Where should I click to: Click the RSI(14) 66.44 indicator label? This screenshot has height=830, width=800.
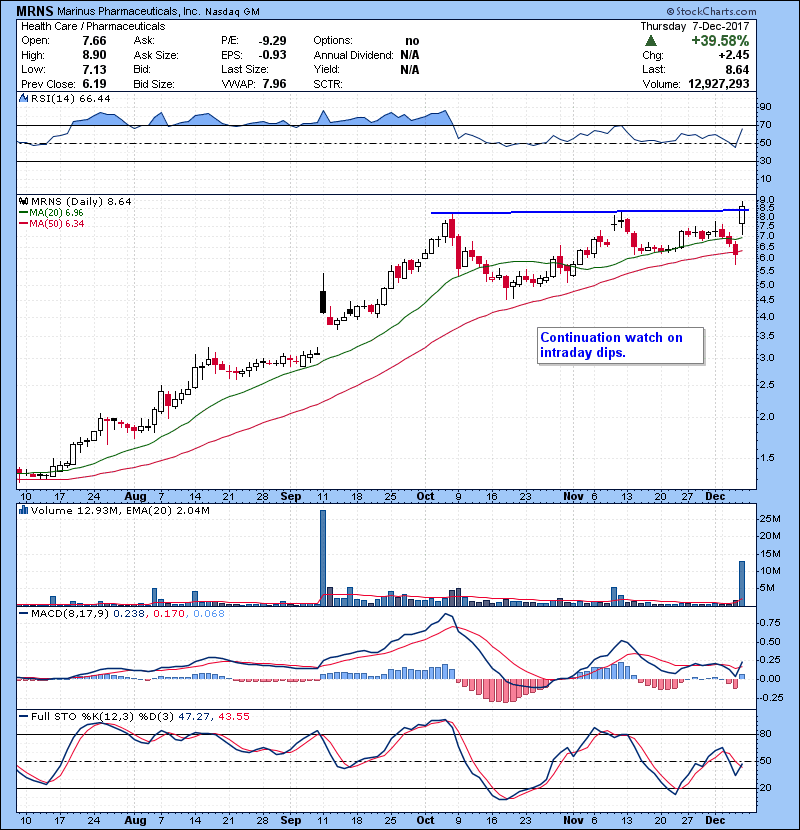tap(70, 98)
